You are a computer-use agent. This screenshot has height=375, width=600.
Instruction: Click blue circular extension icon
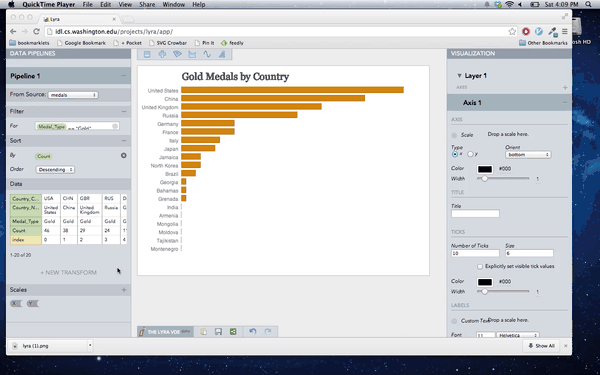(539, 31)
